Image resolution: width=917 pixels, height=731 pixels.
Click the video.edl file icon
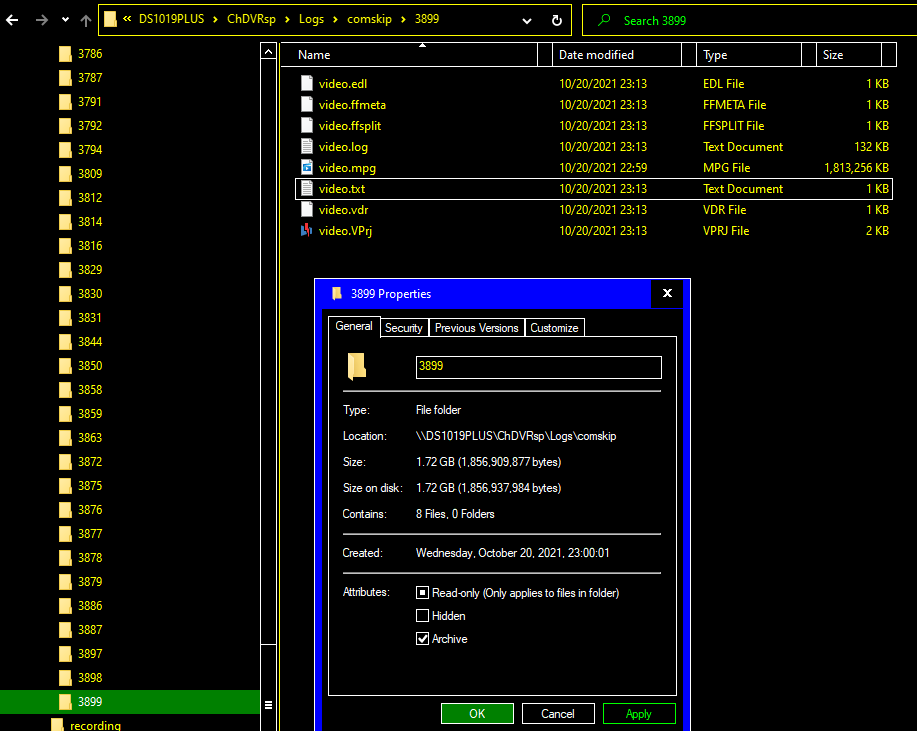pyautogui.click(x=307, y=84)
